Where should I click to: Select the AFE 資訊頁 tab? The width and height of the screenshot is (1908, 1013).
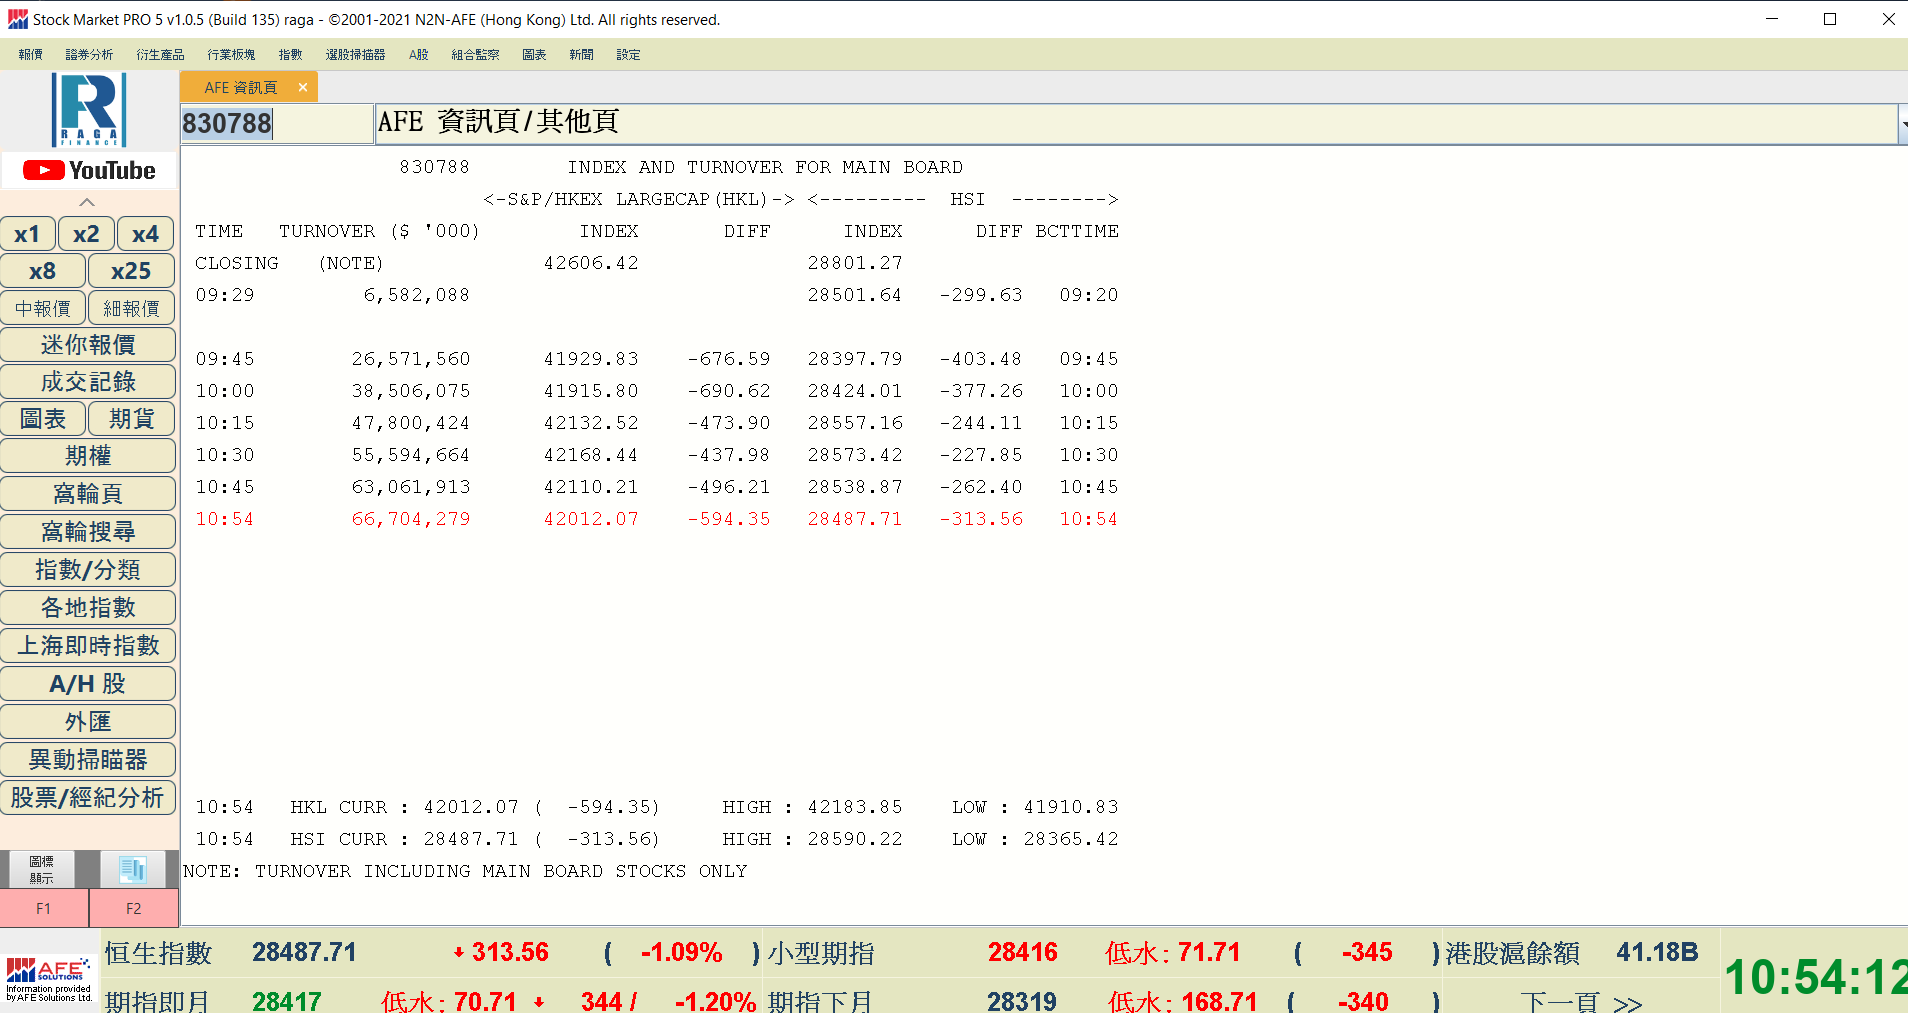(240, 88)
